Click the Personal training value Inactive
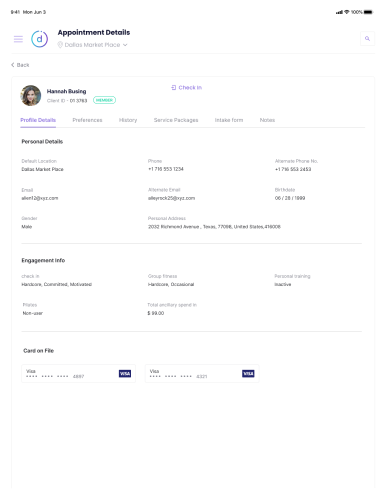386x490 pixels. point(283,284)
